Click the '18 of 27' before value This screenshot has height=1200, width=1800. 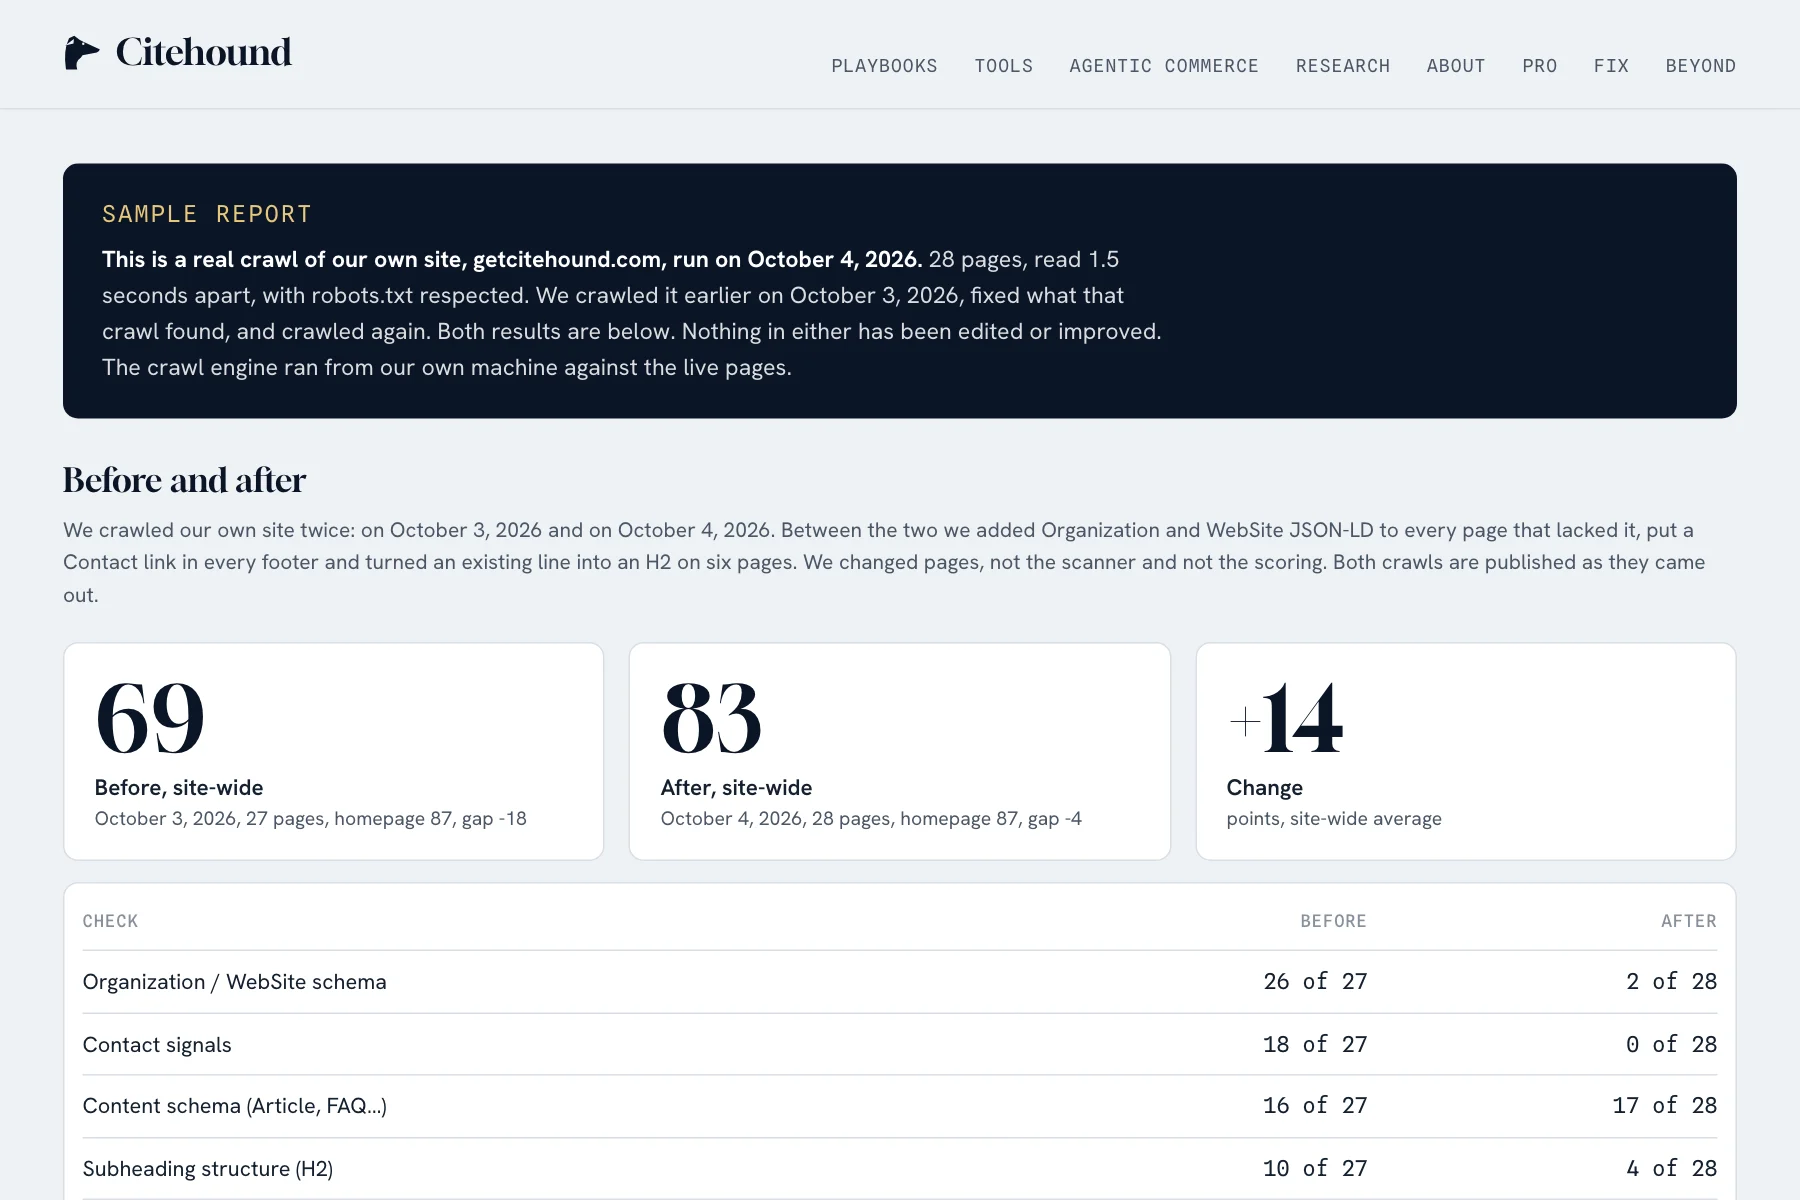coord(1315,1045)
